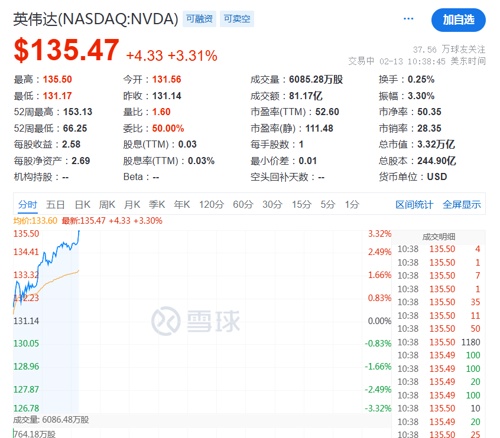Choose the 15分 interval chart
Viewport: 500px width, 438px height.
(x=302, y=204)
